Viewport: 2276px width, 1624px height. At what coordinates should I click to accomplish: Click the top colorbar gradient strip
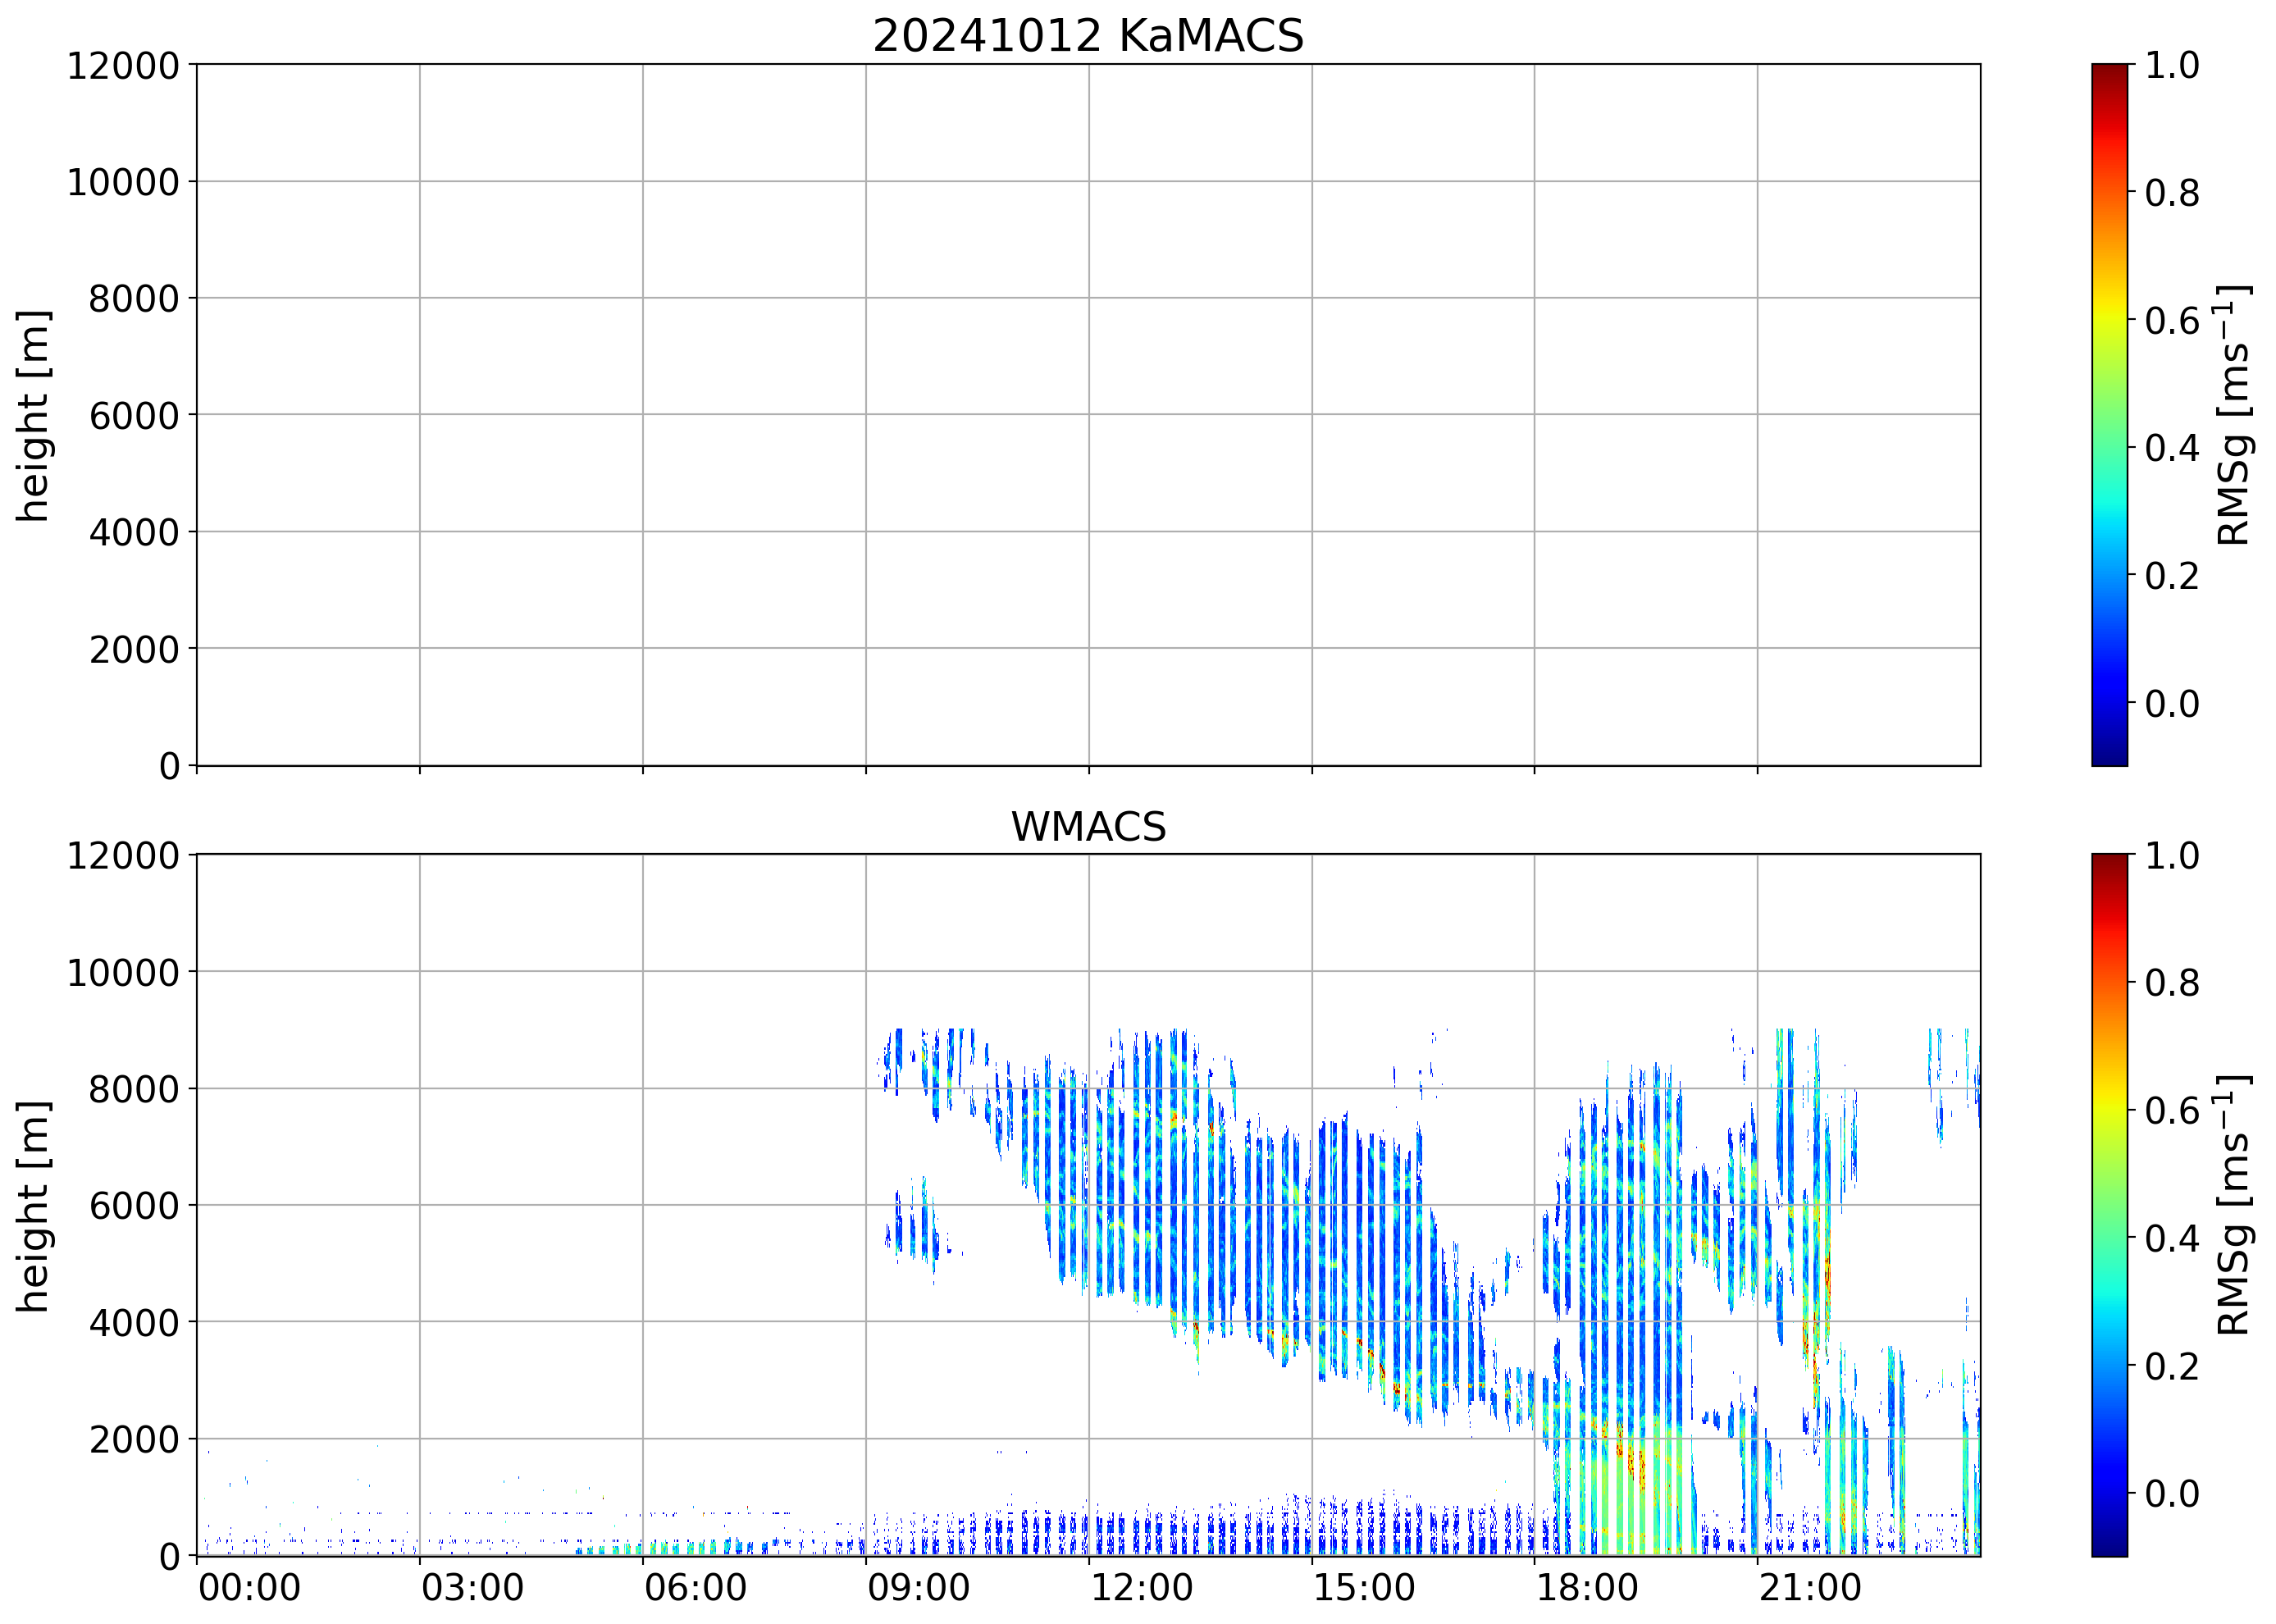point(2109,415)
